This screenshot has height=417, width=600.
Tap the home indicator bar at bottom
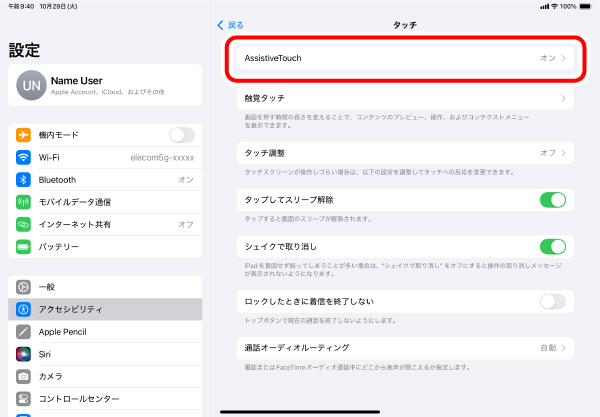click(x=300, y=412)
